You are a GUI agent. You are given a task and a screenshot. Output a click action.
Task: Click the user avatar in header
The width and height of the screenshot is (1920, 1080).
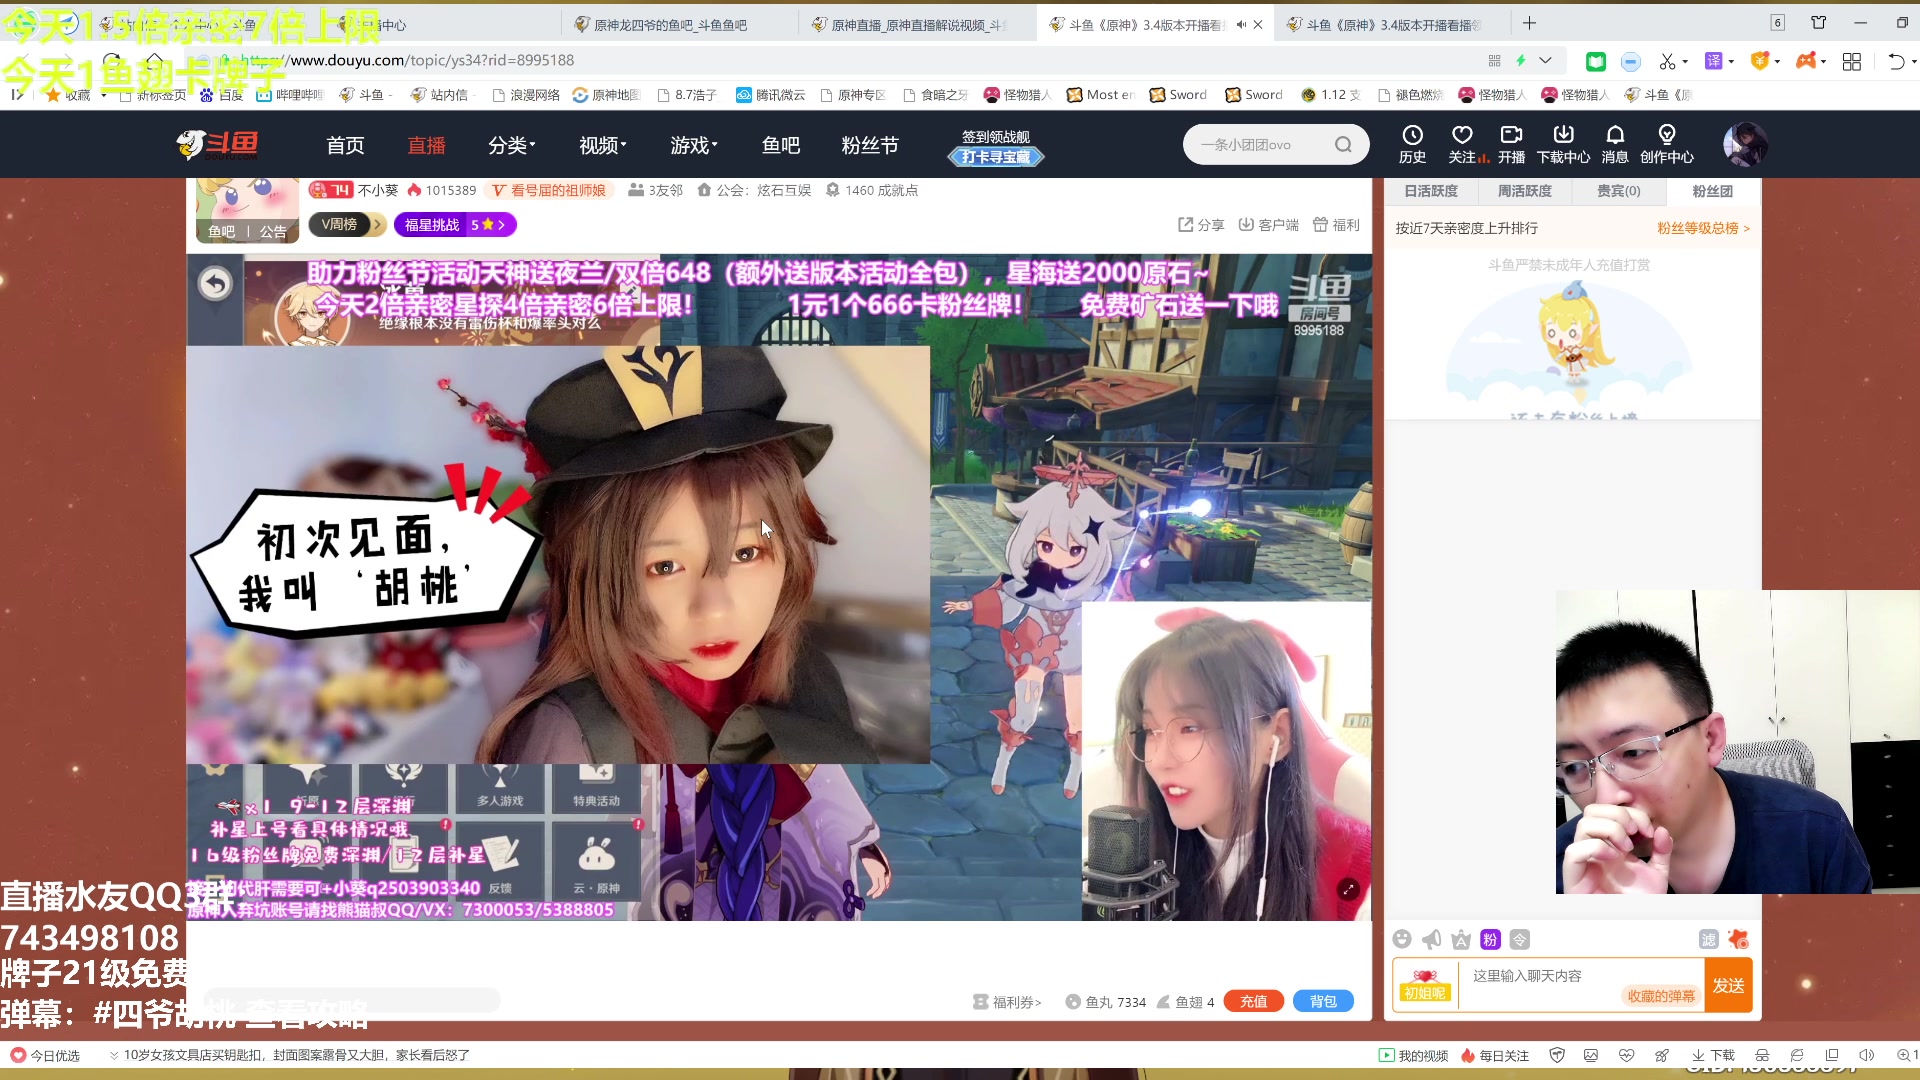coord(1745,144)
